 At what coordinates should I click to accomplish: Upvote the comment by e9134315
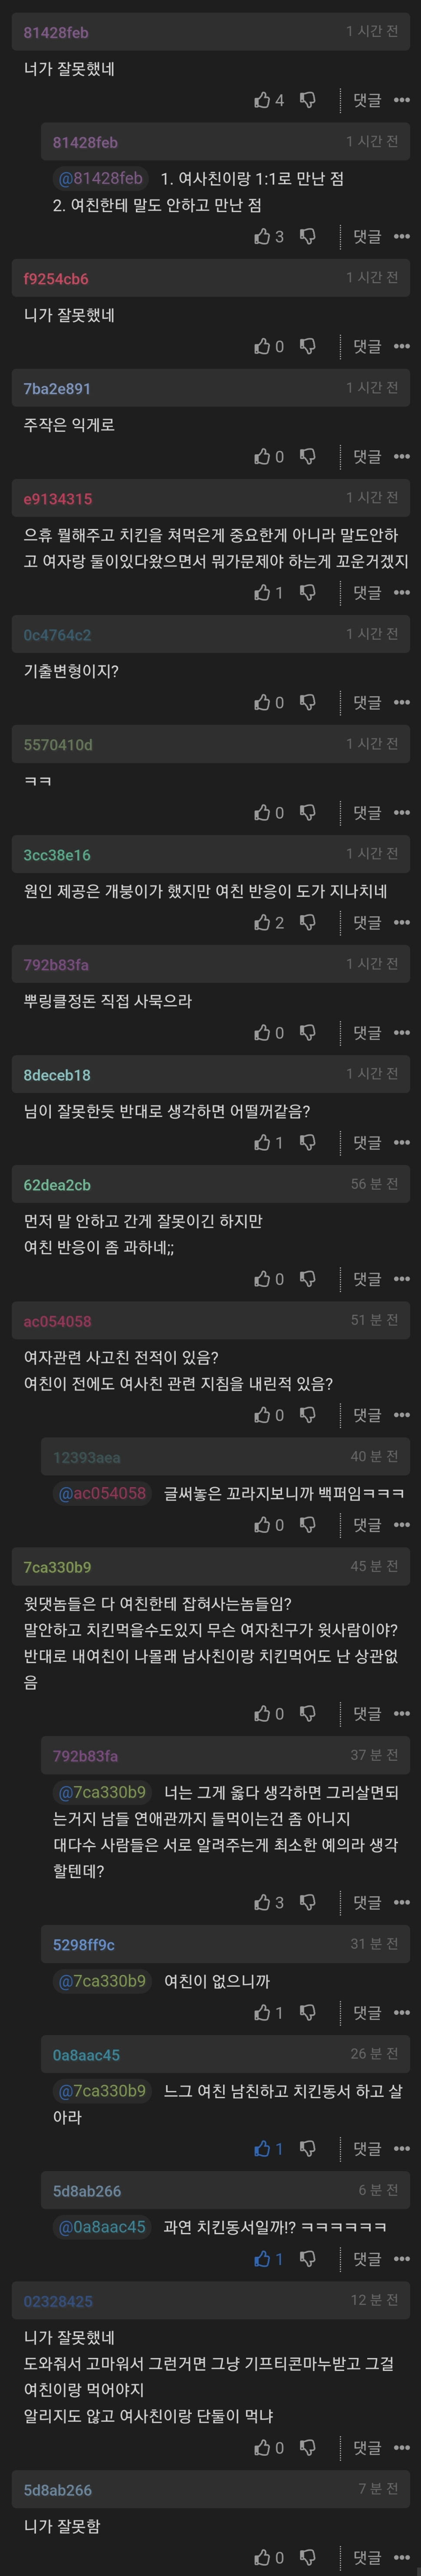[x=263, y=593]
